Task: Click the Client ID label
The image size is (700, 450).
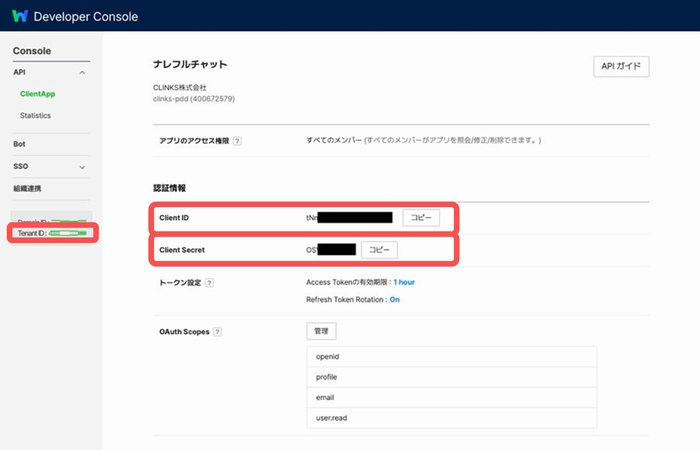Action: tap(174, 218)
